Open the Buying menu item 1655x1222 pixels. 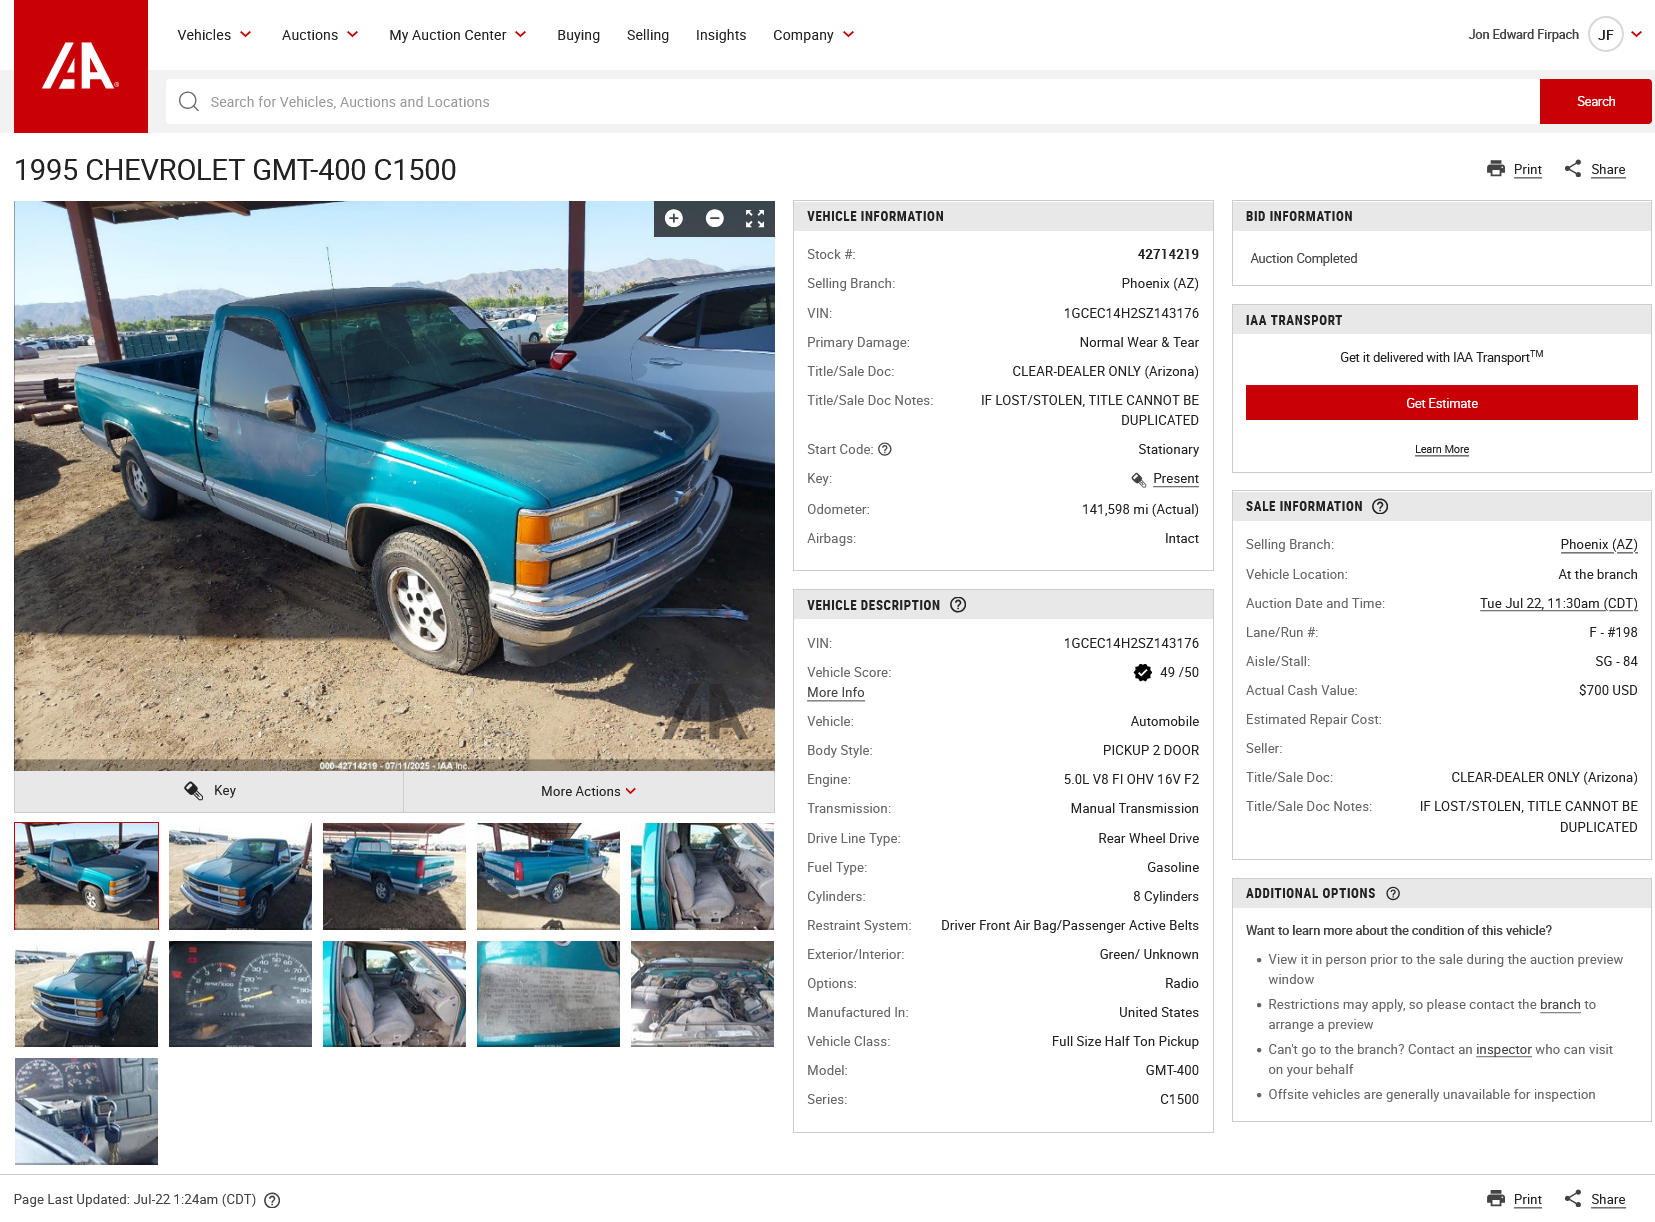[x=579, y=35]
